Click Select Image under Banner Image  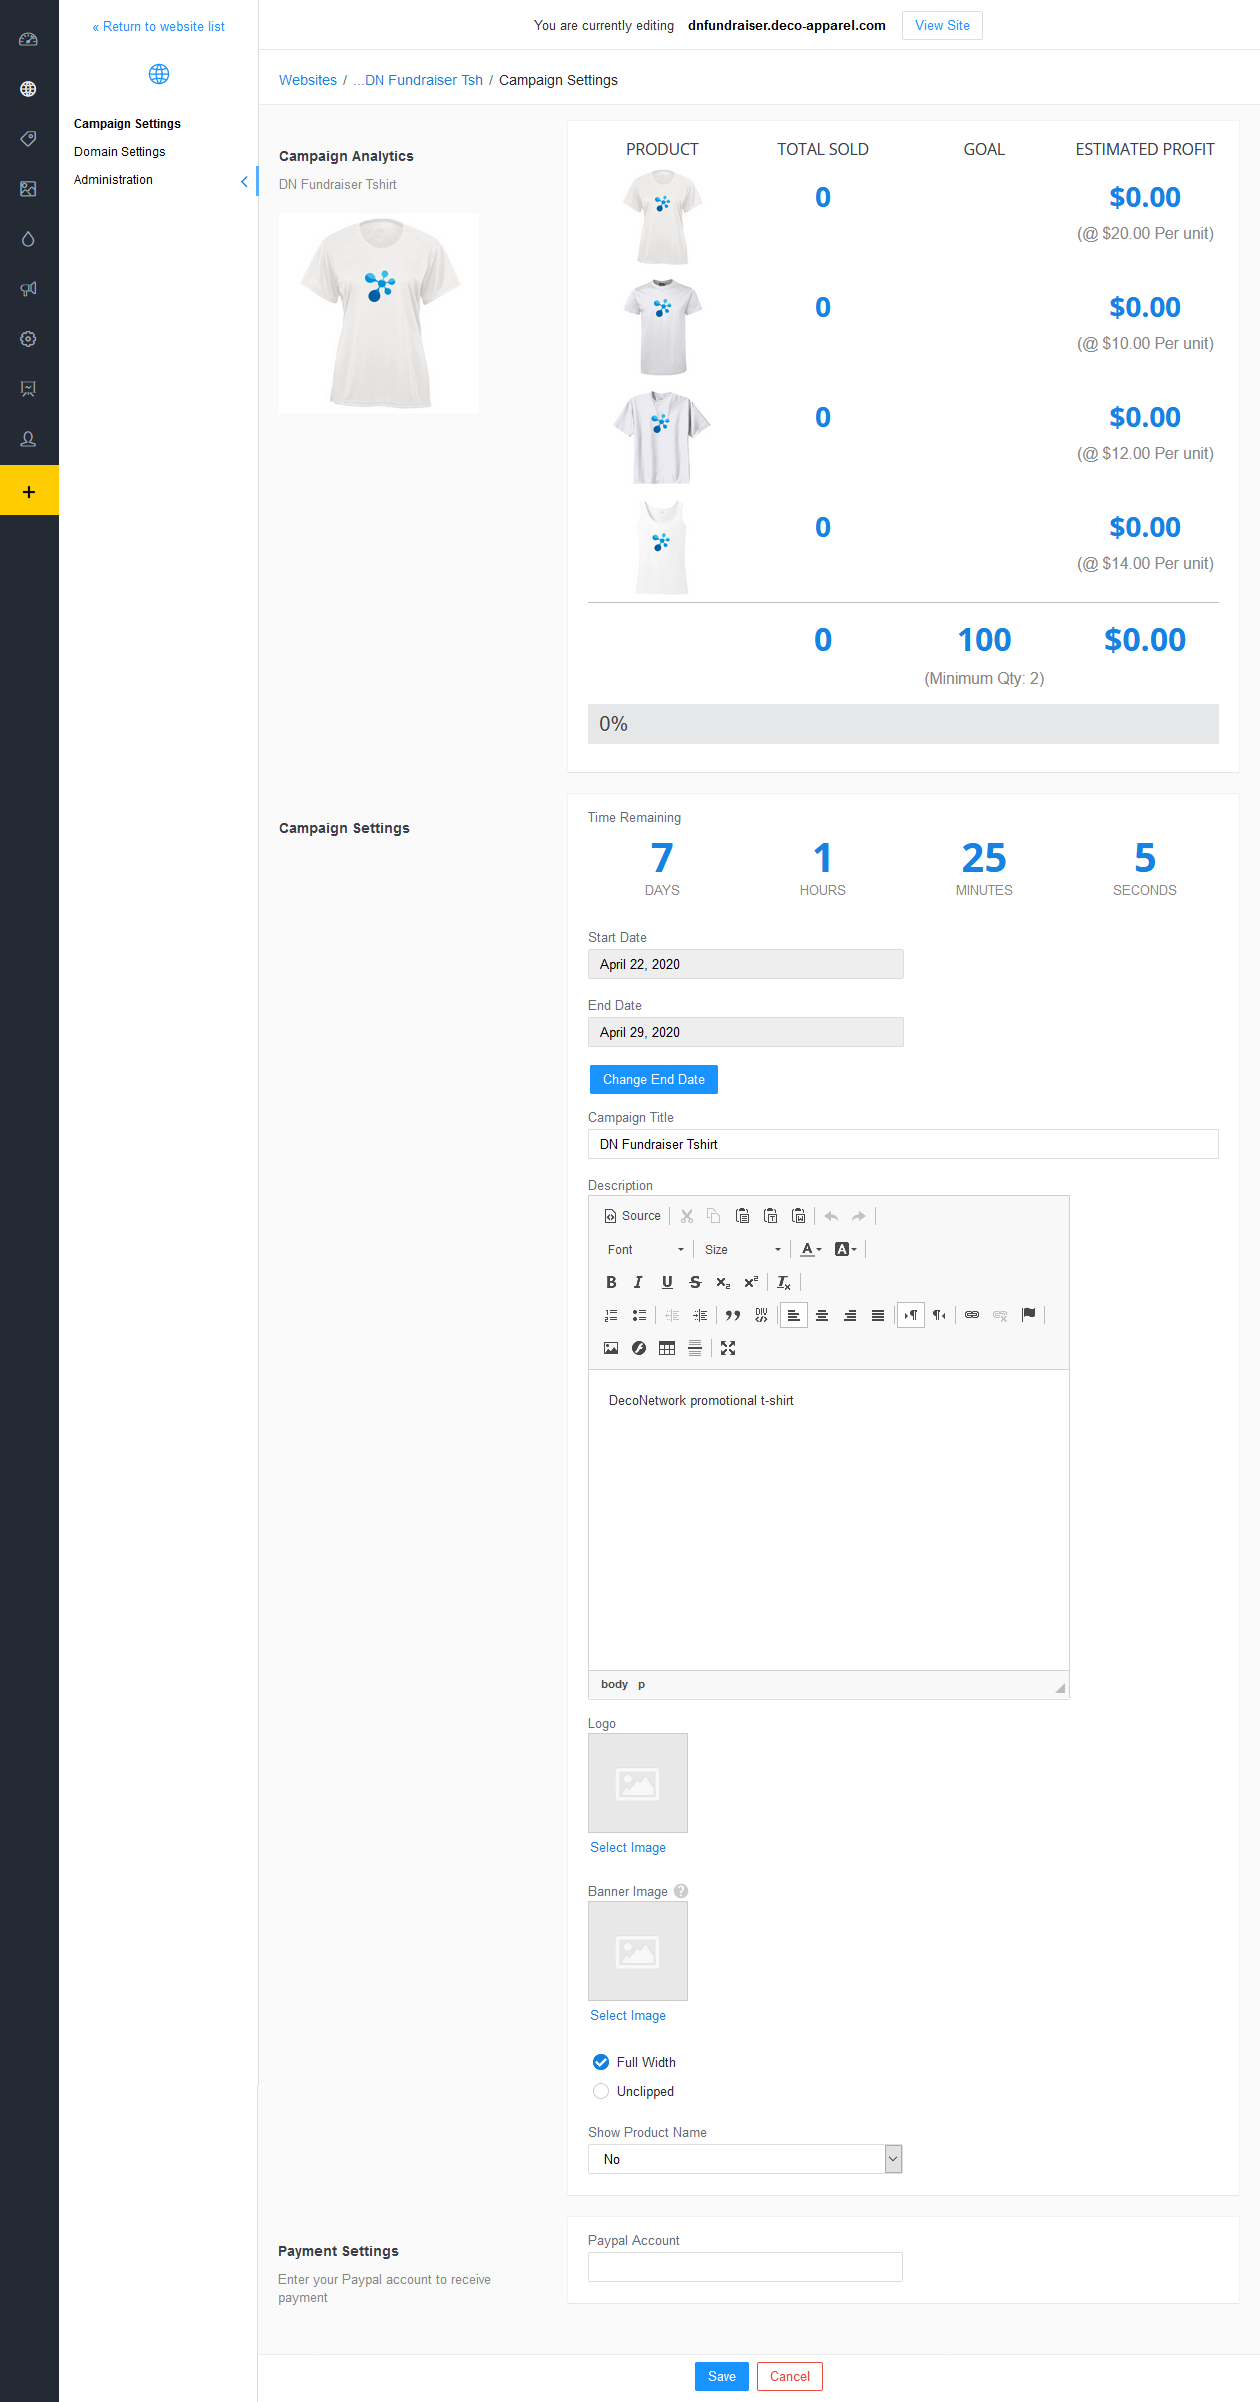click(628, 2015)
